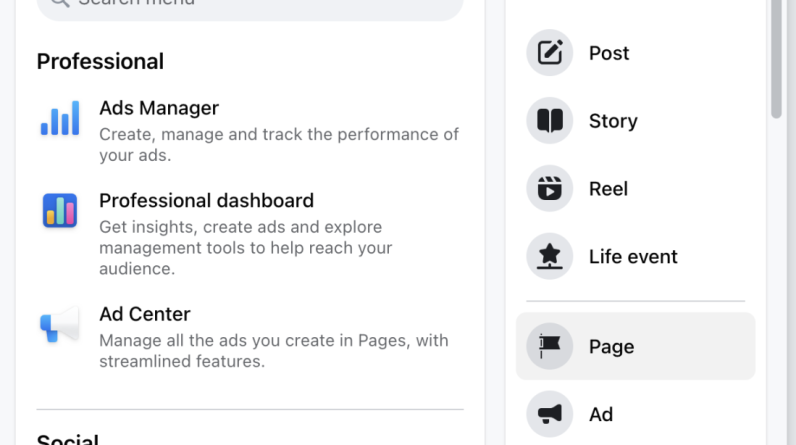Open the Ad Center title link
The image size is (796, 445).
[x=145, y=314]
